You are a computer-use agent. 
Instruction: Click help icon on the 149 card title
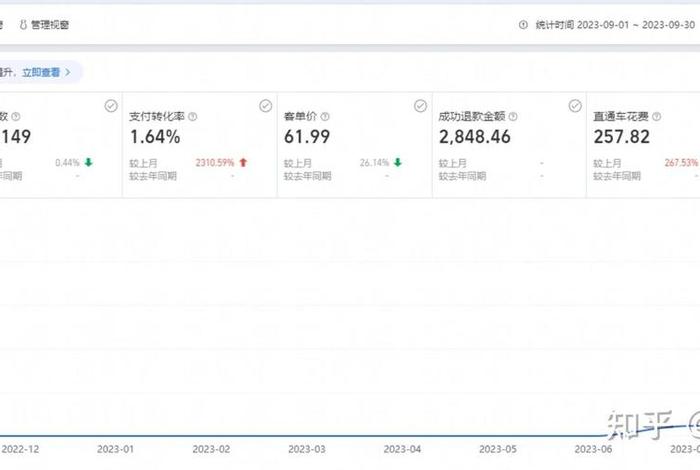(x=16, y=116)
